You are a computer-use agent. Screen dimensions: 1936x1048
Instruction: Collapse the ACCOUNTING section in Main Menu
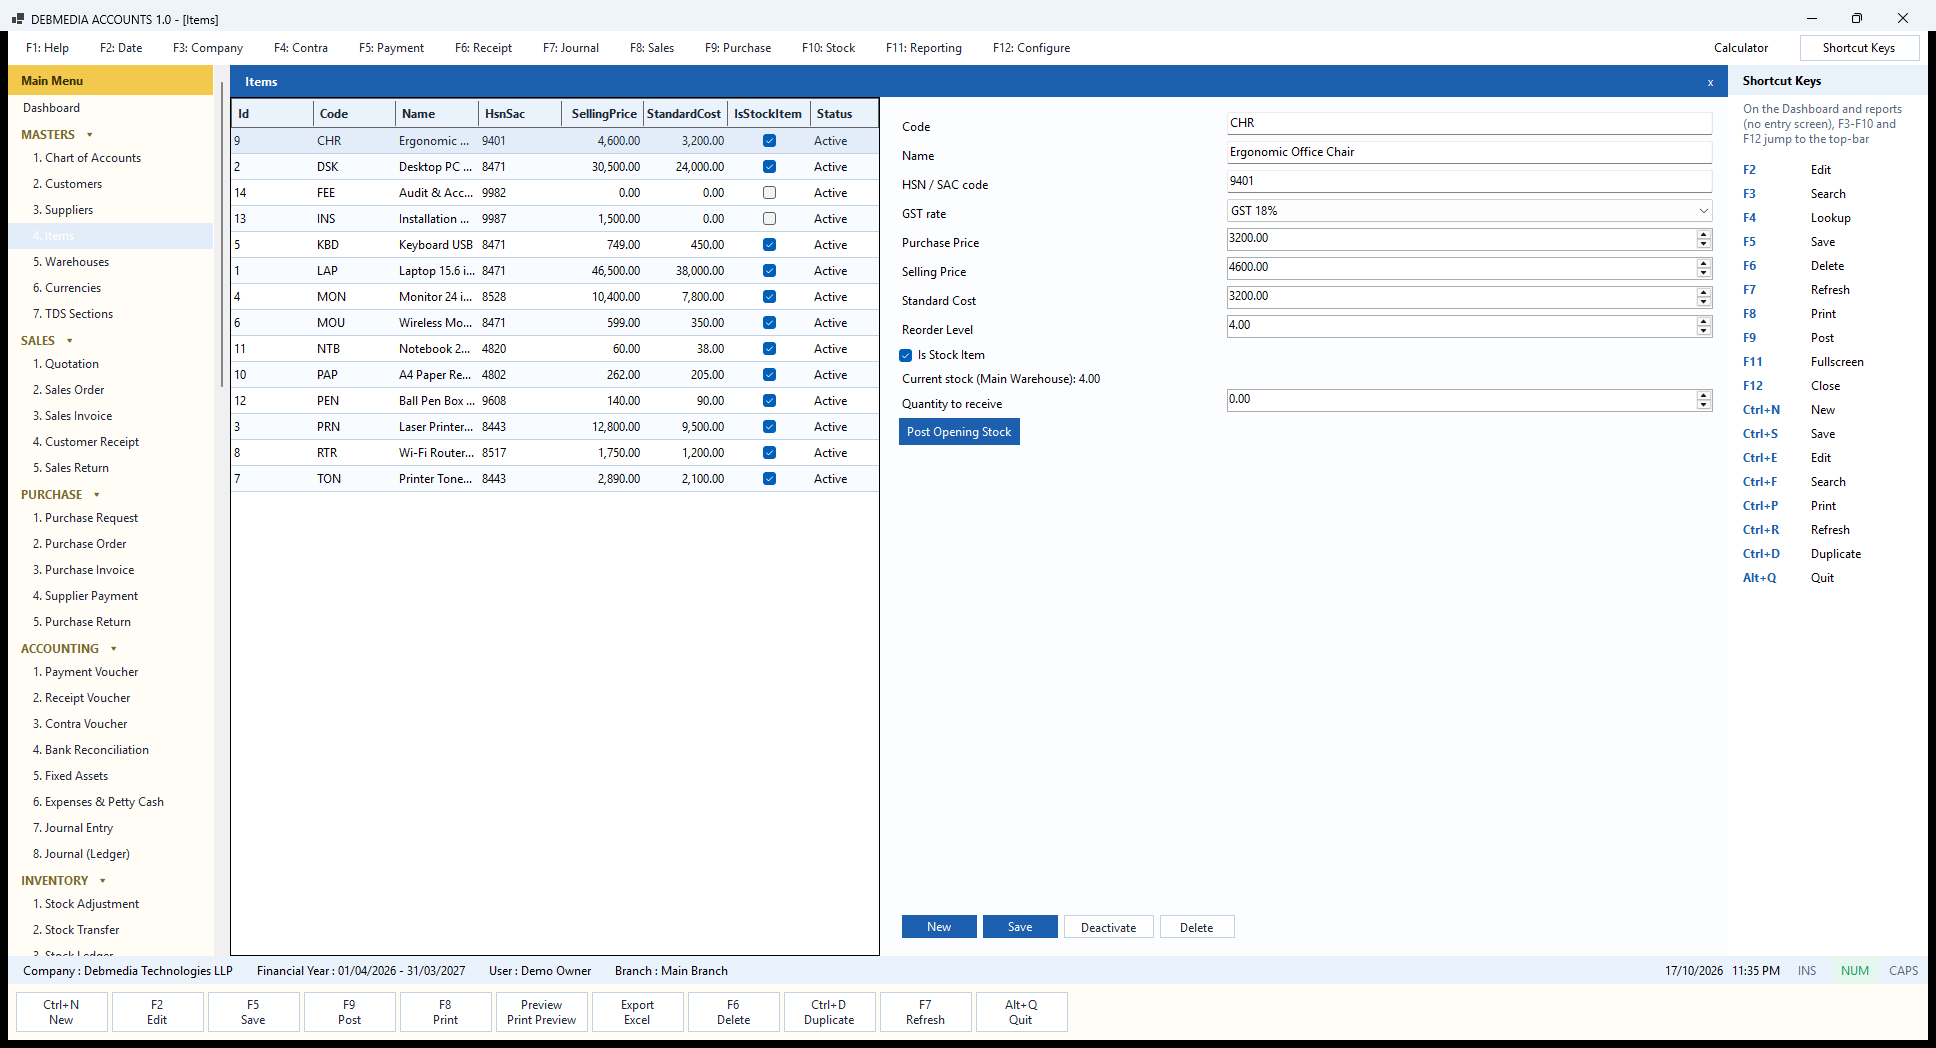pyautogui.click(x=114, y=649)
